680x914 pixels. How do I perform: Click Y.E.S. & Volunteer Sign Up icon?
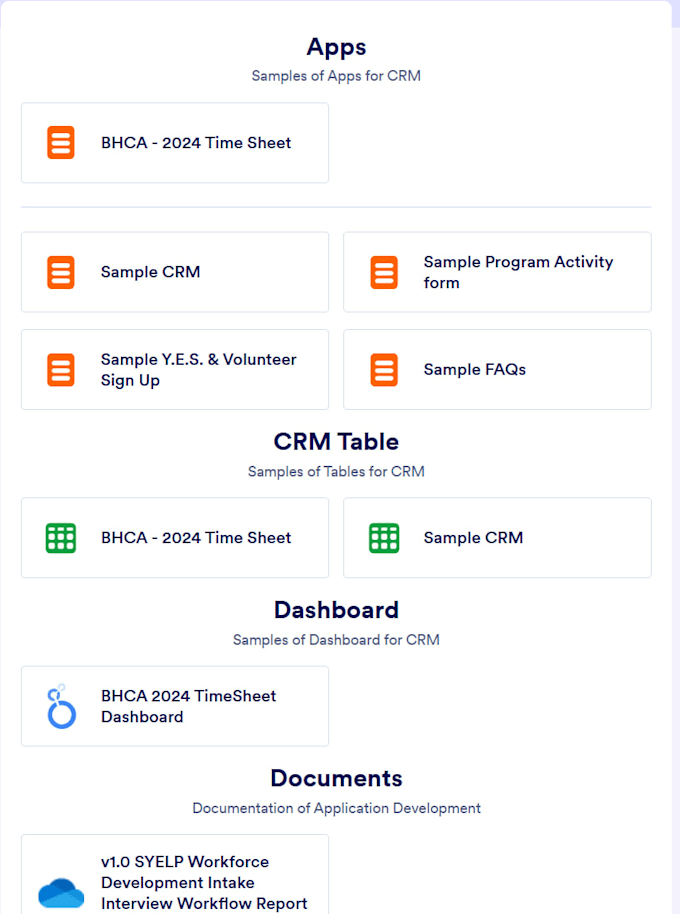[61, 370]
